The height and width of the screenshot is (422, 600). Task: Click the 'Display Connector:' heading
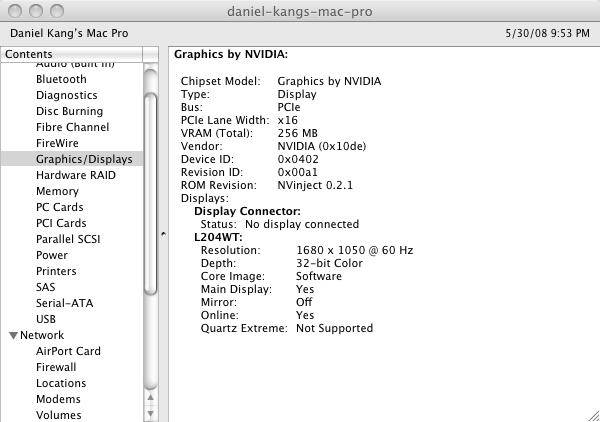coord(248,211)
